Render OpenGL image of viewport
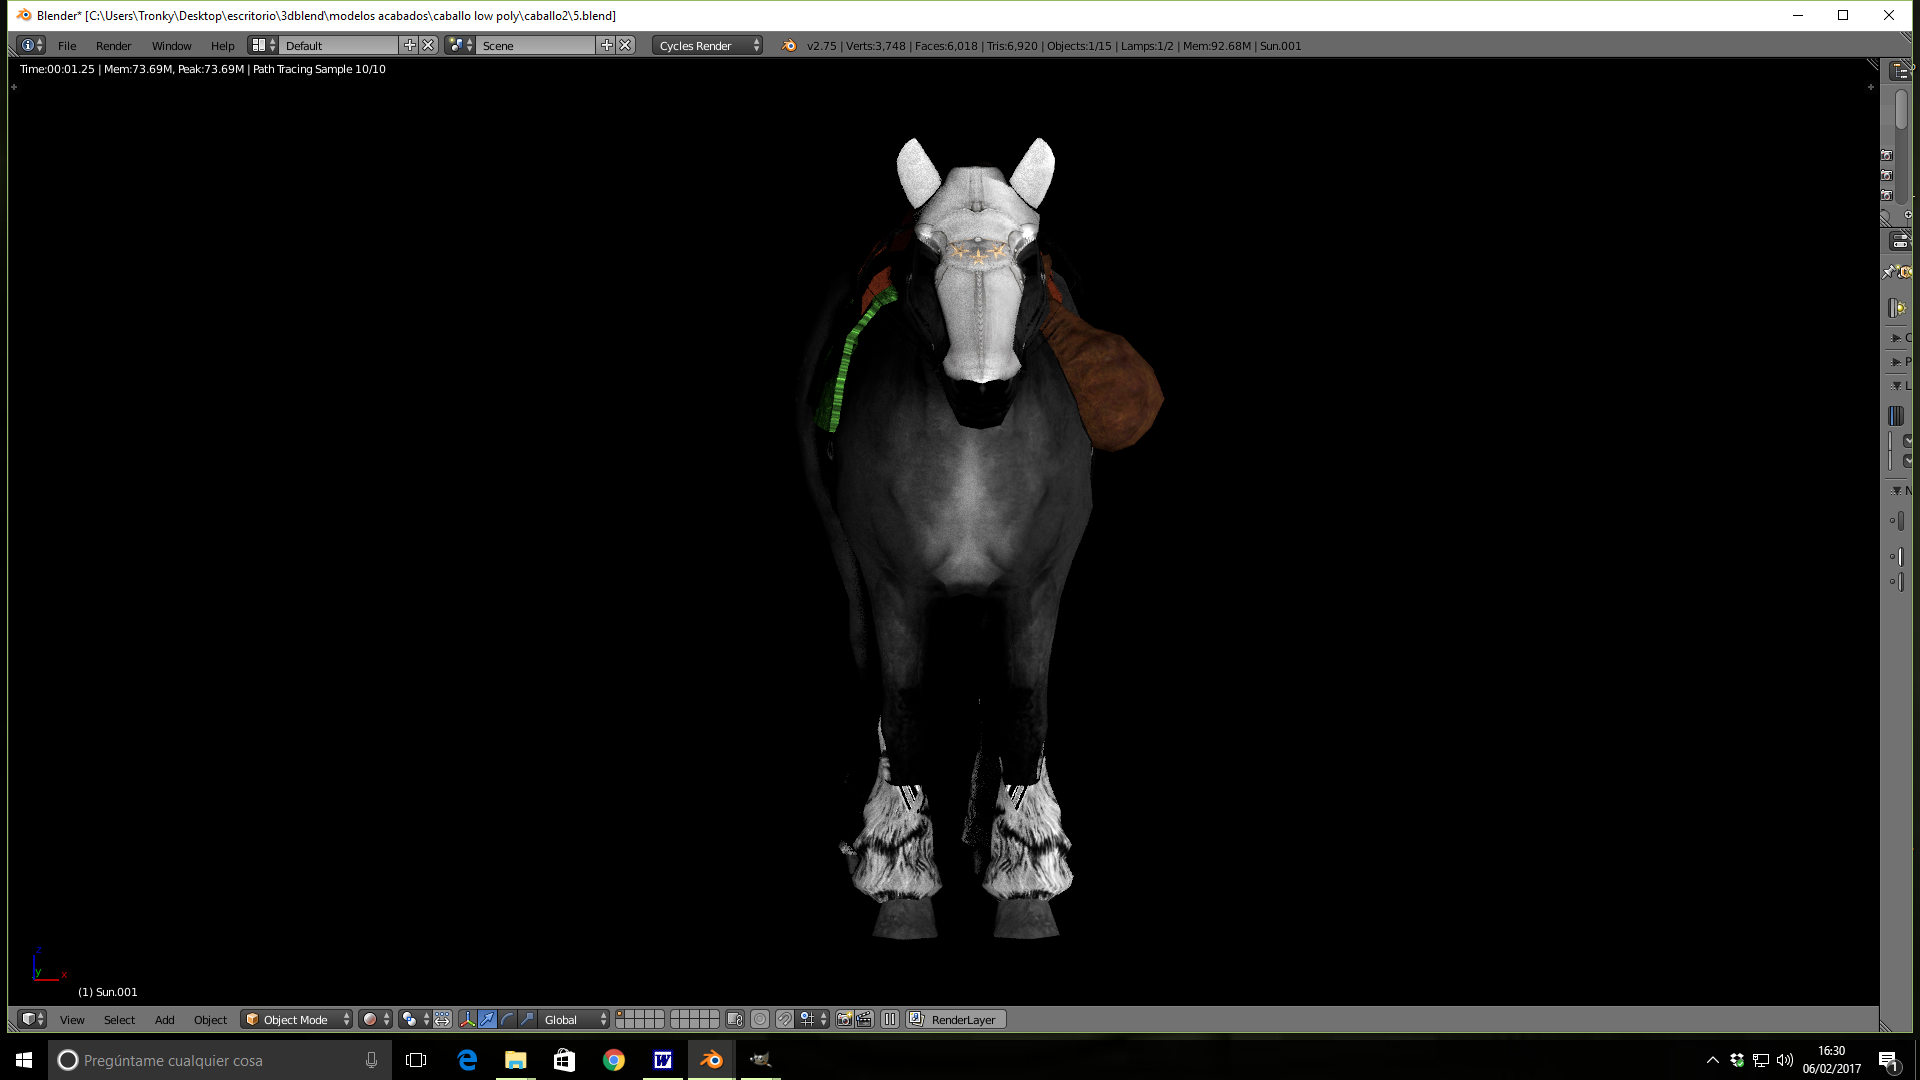The height and width of the screenshot is (1080, 1920). pos(844,1019)
